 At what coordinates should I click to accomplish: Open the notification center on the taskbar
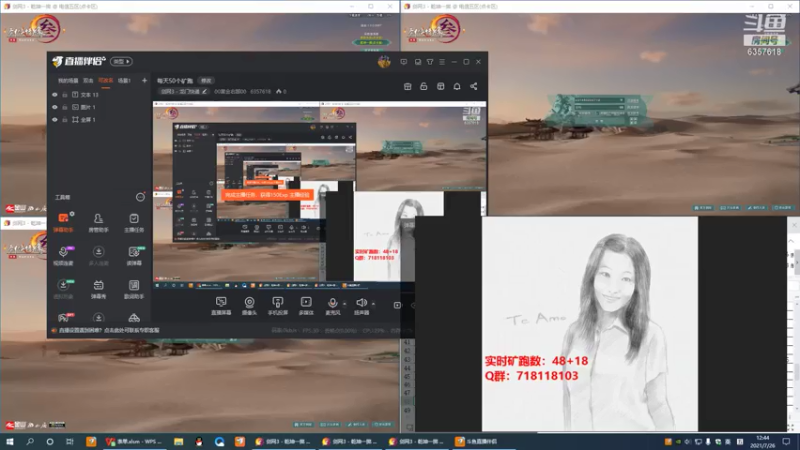pos(786,441)
